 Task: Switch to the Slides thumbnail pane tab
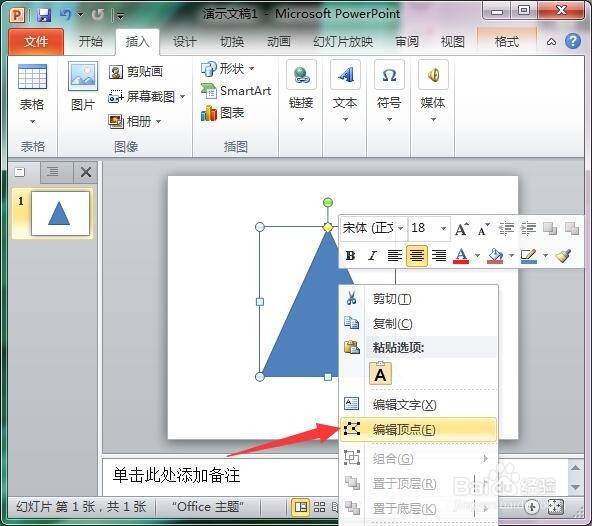20,172
